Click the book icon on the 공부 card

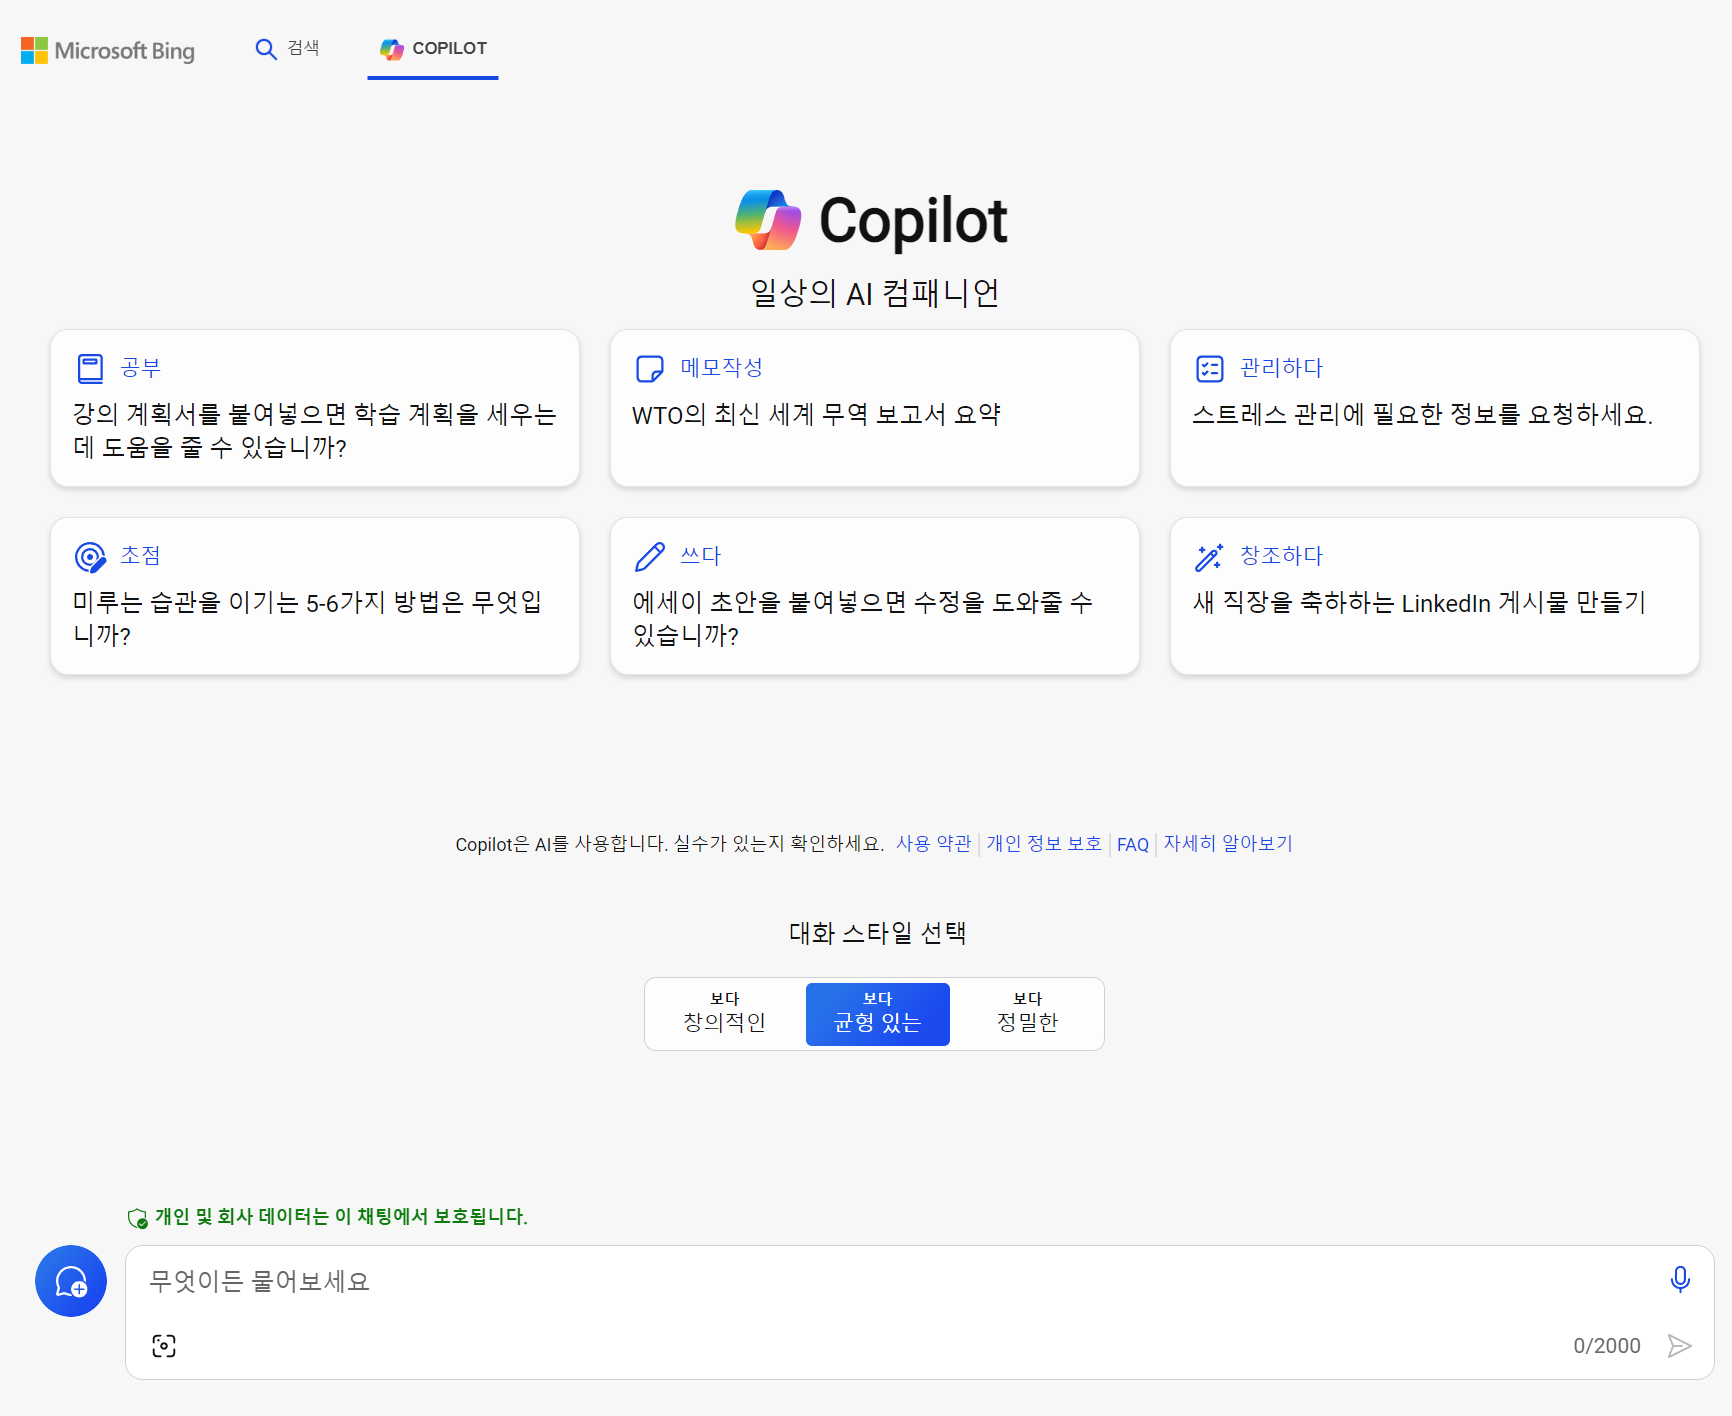pyautogui.click(x=90, y=368)
